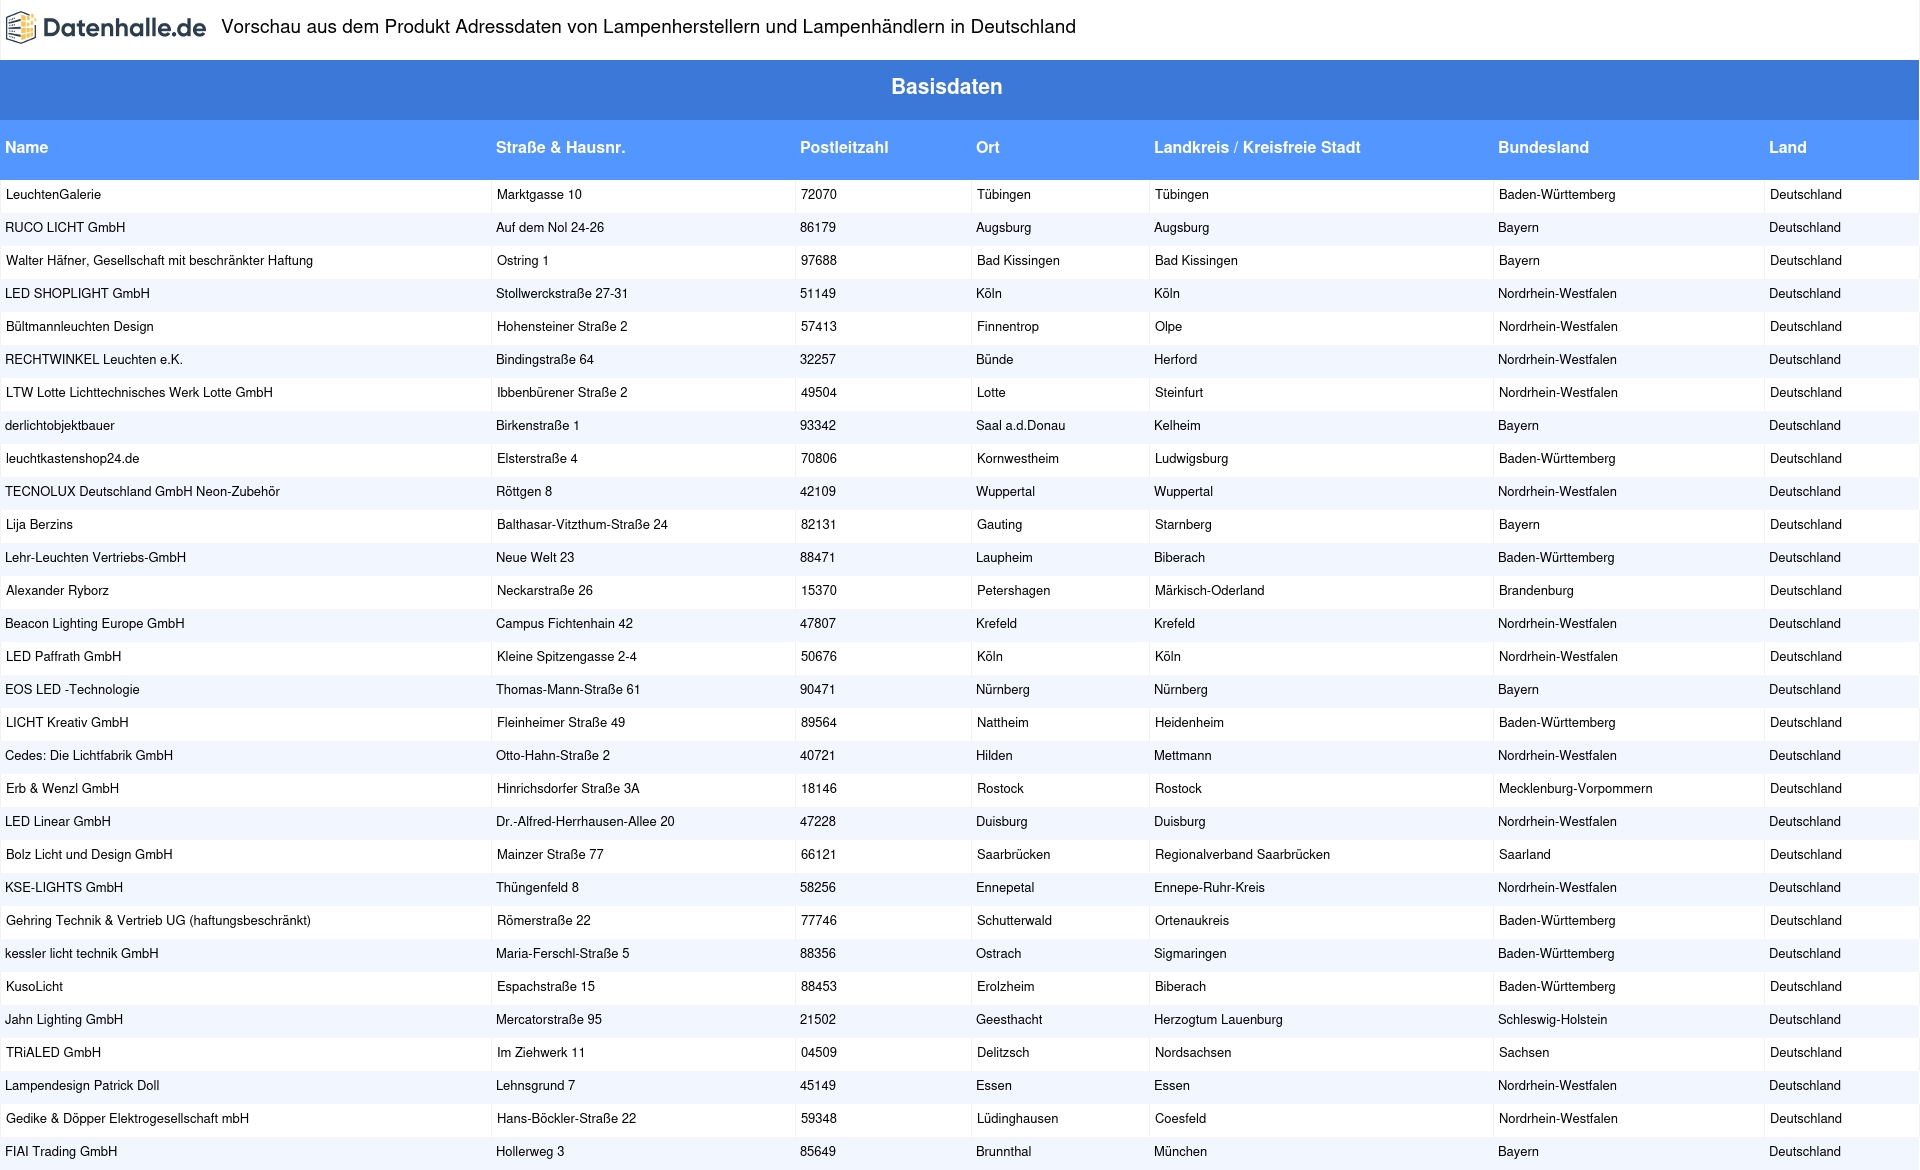
Task: Select RECHTWINKEL Leuchten e.K. row name
Action: (94, 359)
